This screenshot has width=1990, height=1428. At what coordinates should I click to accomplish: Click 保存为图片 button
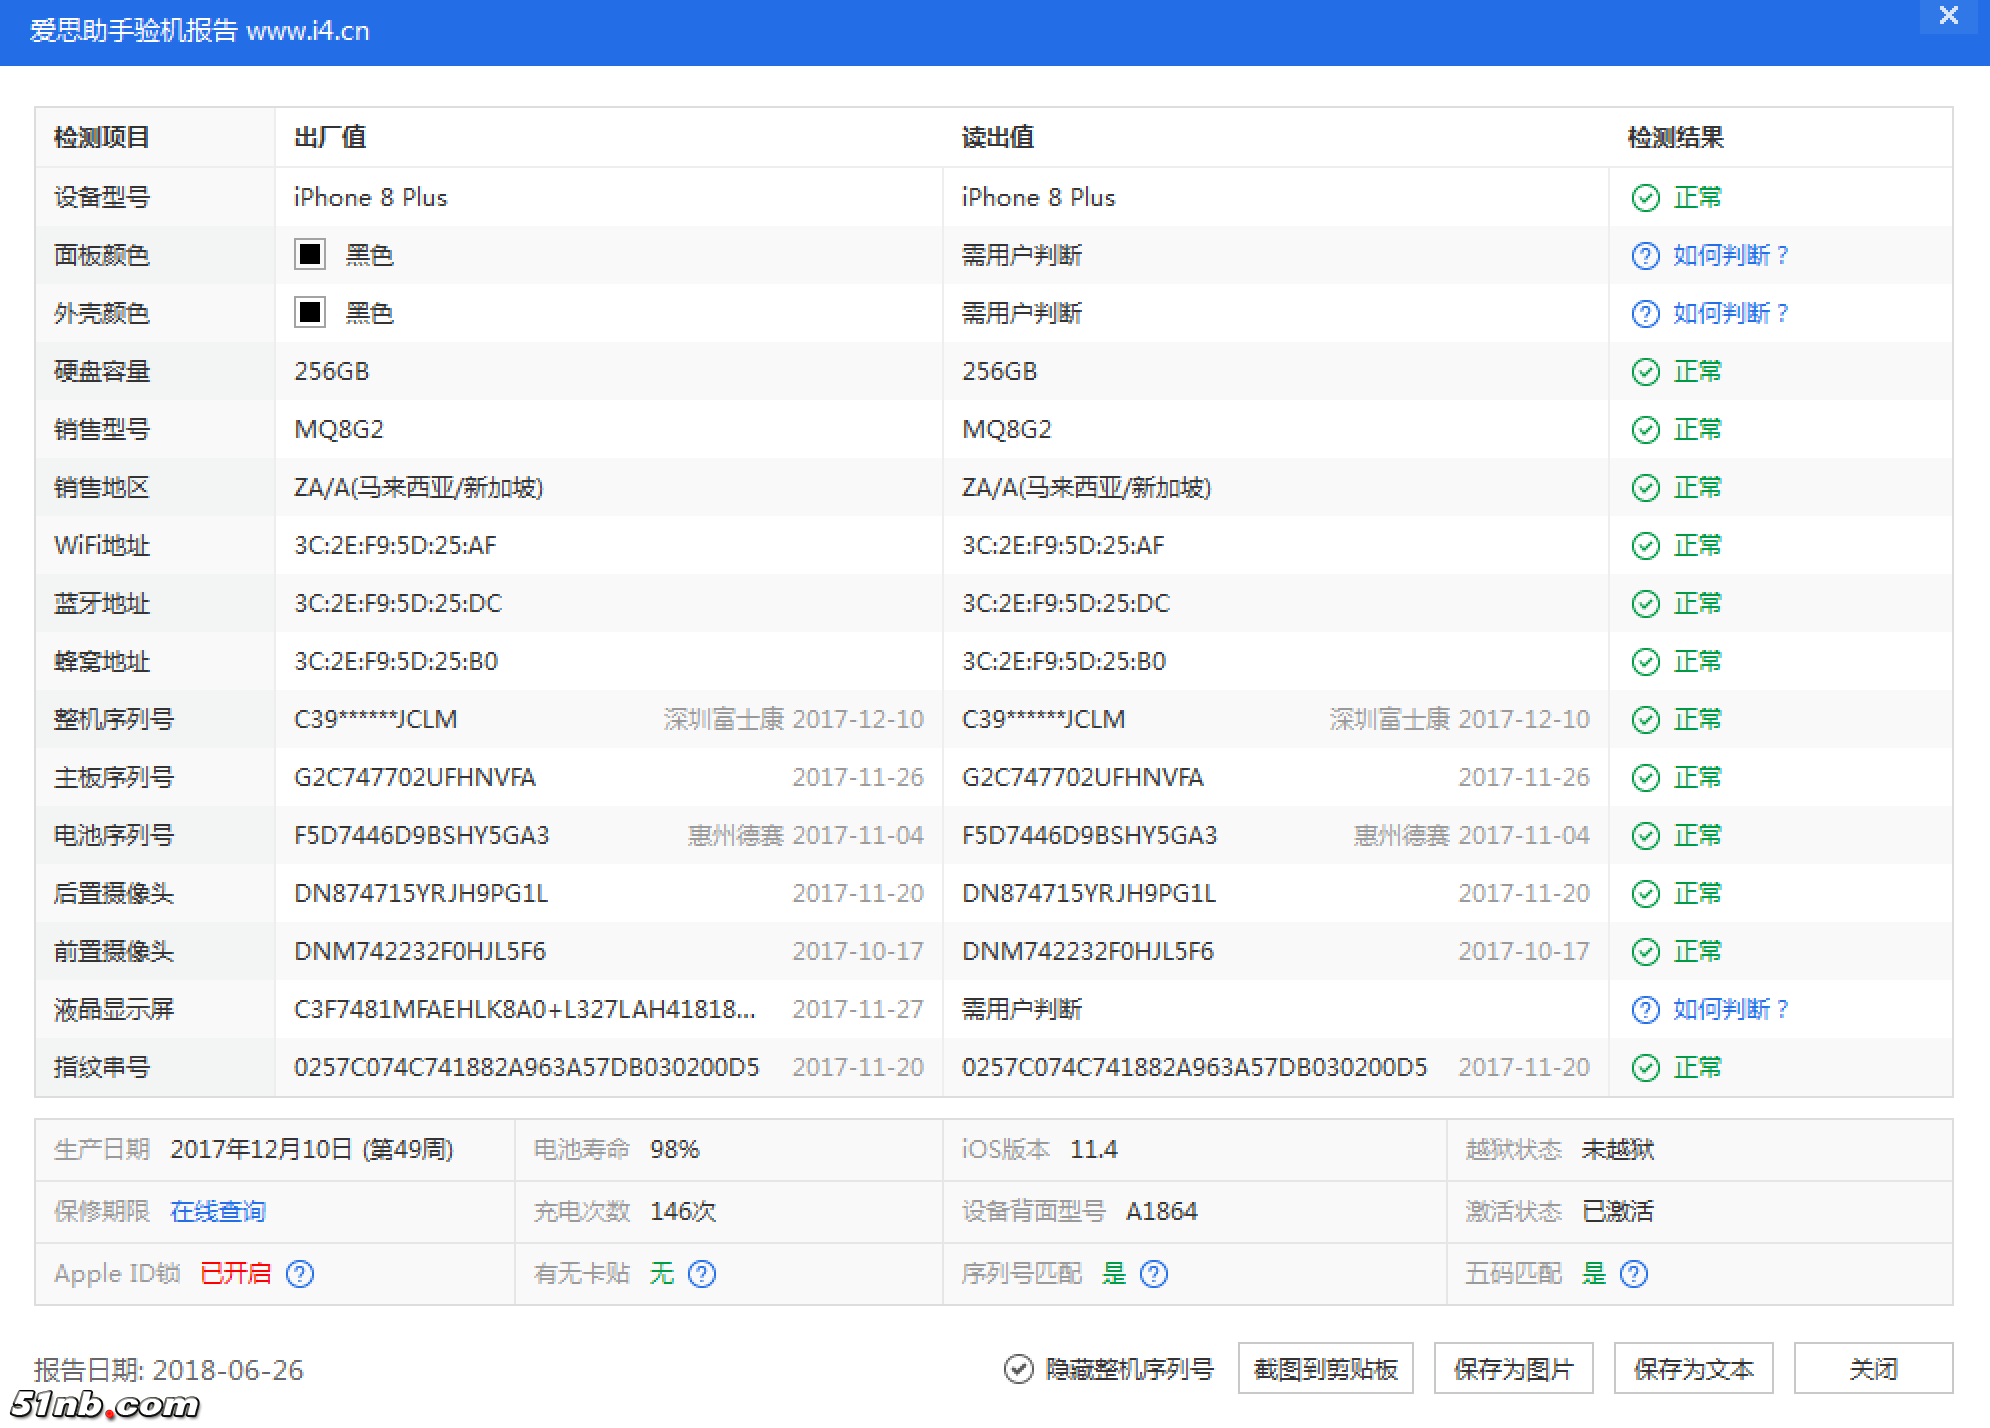(x=1513, y=1369)
